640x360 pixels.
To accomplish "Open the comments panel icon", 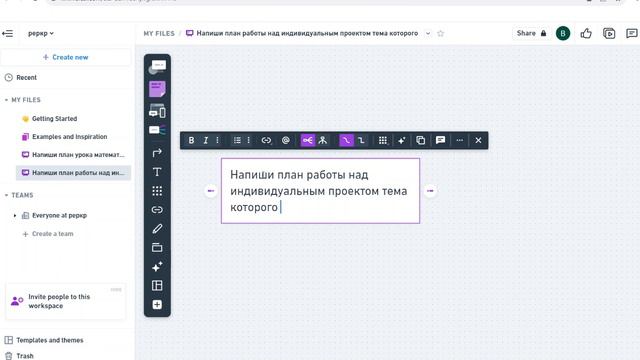I will pos(632,33).
